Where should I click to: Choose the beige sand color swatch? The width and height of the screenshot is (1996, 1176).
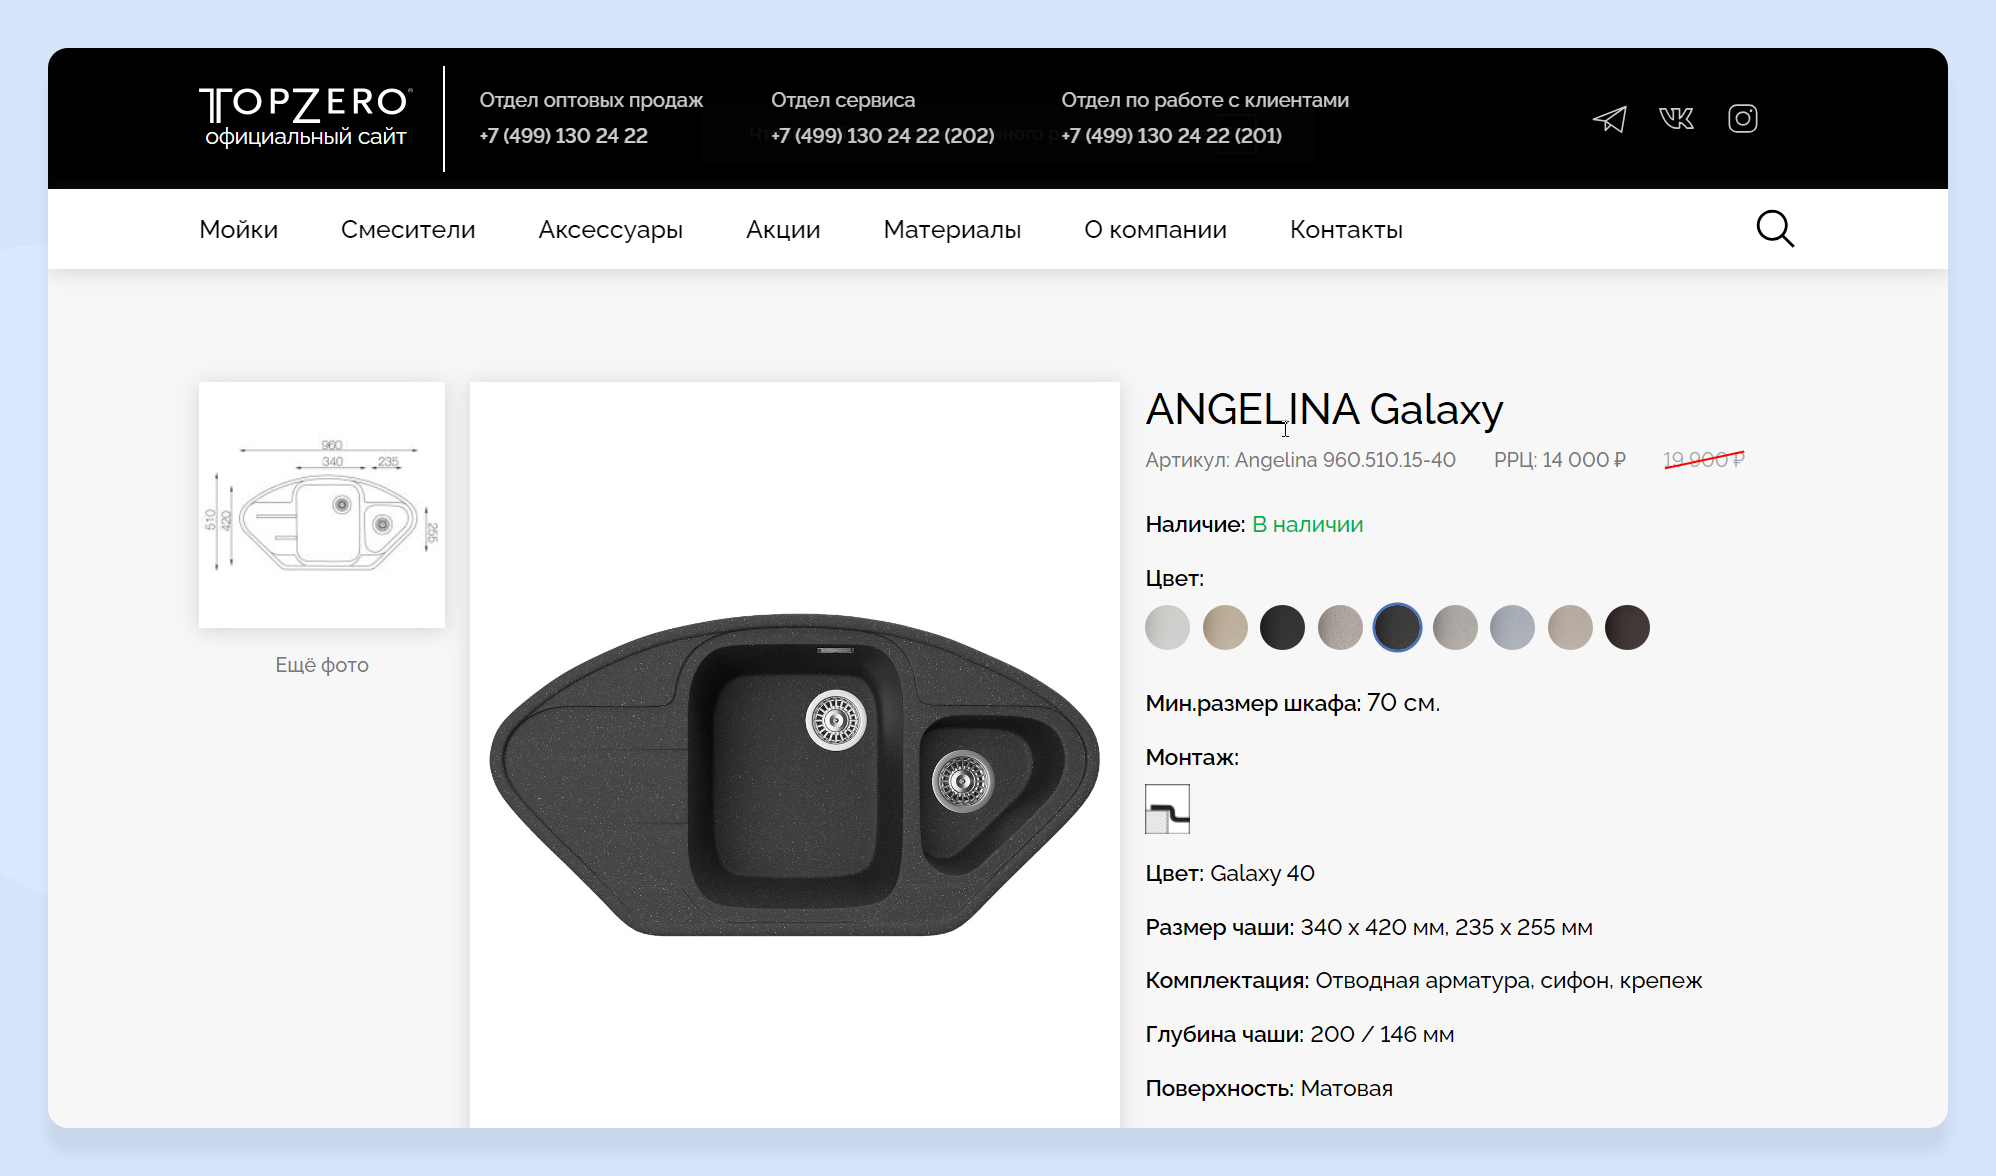(1225, 628)
